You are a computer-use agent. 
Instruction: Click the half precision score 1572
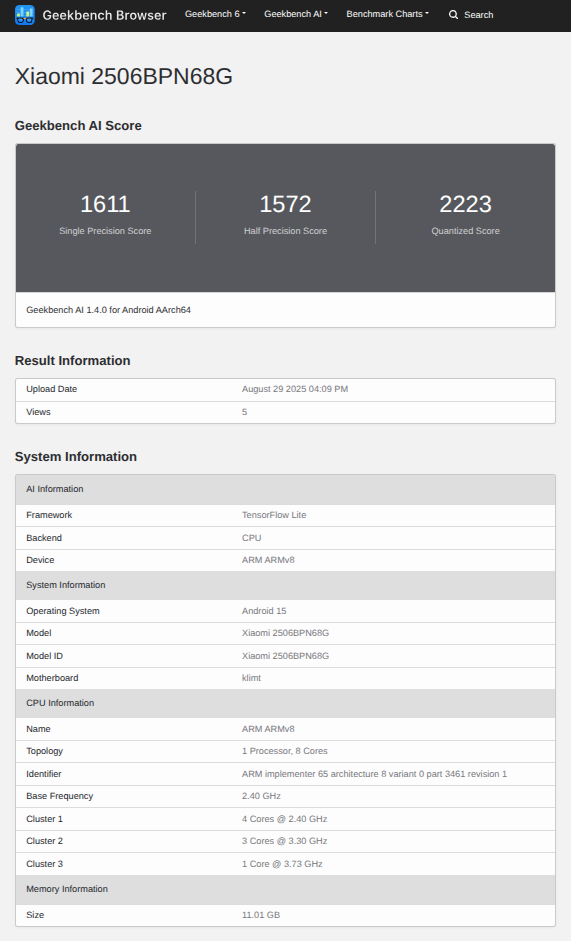[x=285, y=204]
